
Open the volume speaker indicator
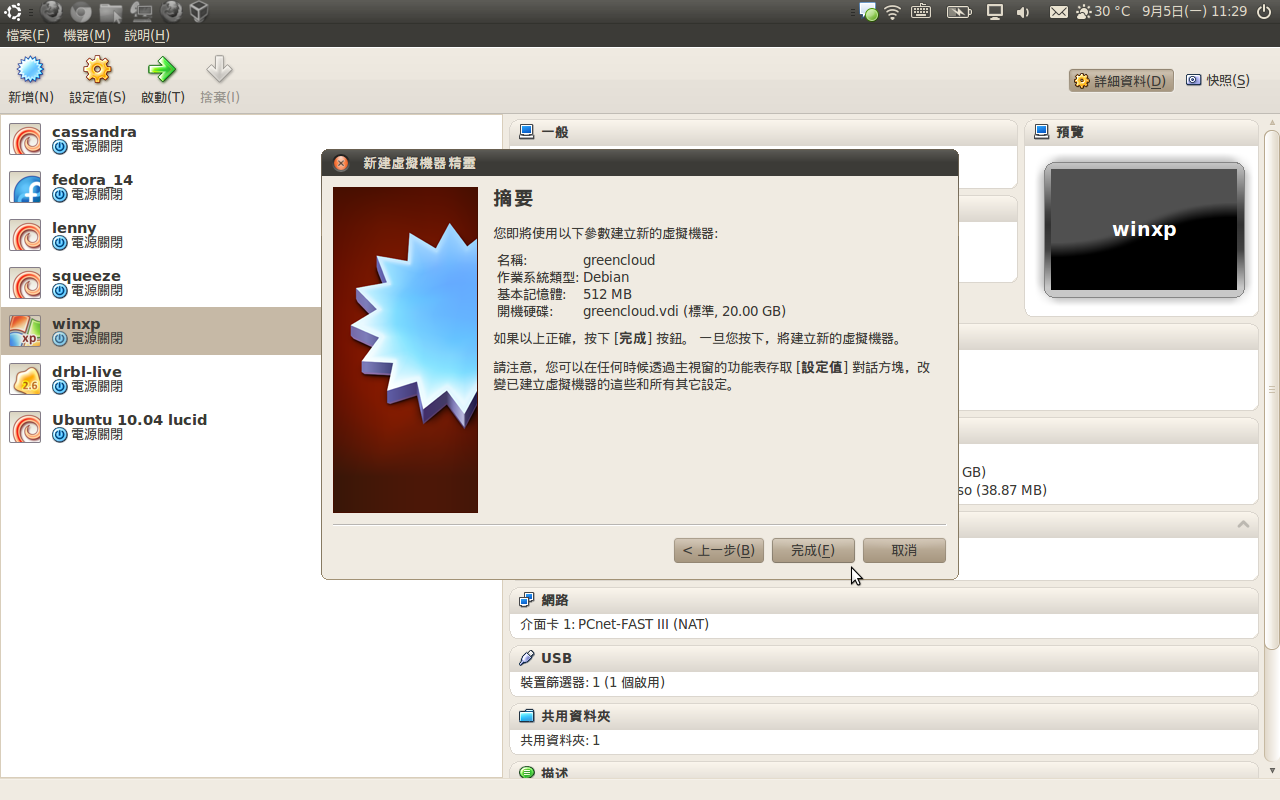pos(1023,12)
